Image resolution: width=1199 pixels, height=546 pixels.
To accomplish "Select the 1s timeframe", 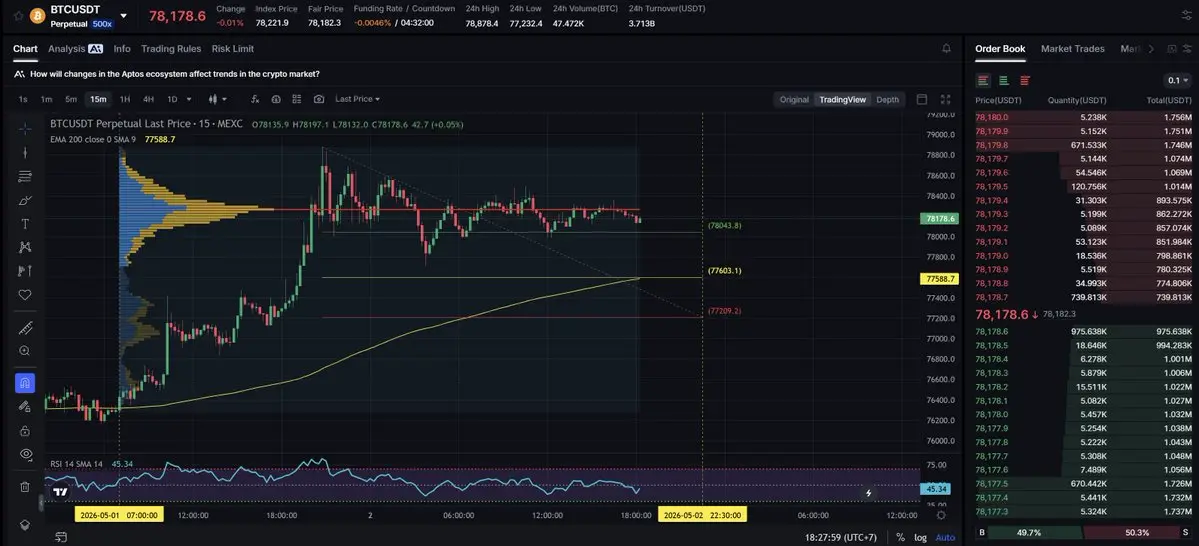I will tap(23, 99).
